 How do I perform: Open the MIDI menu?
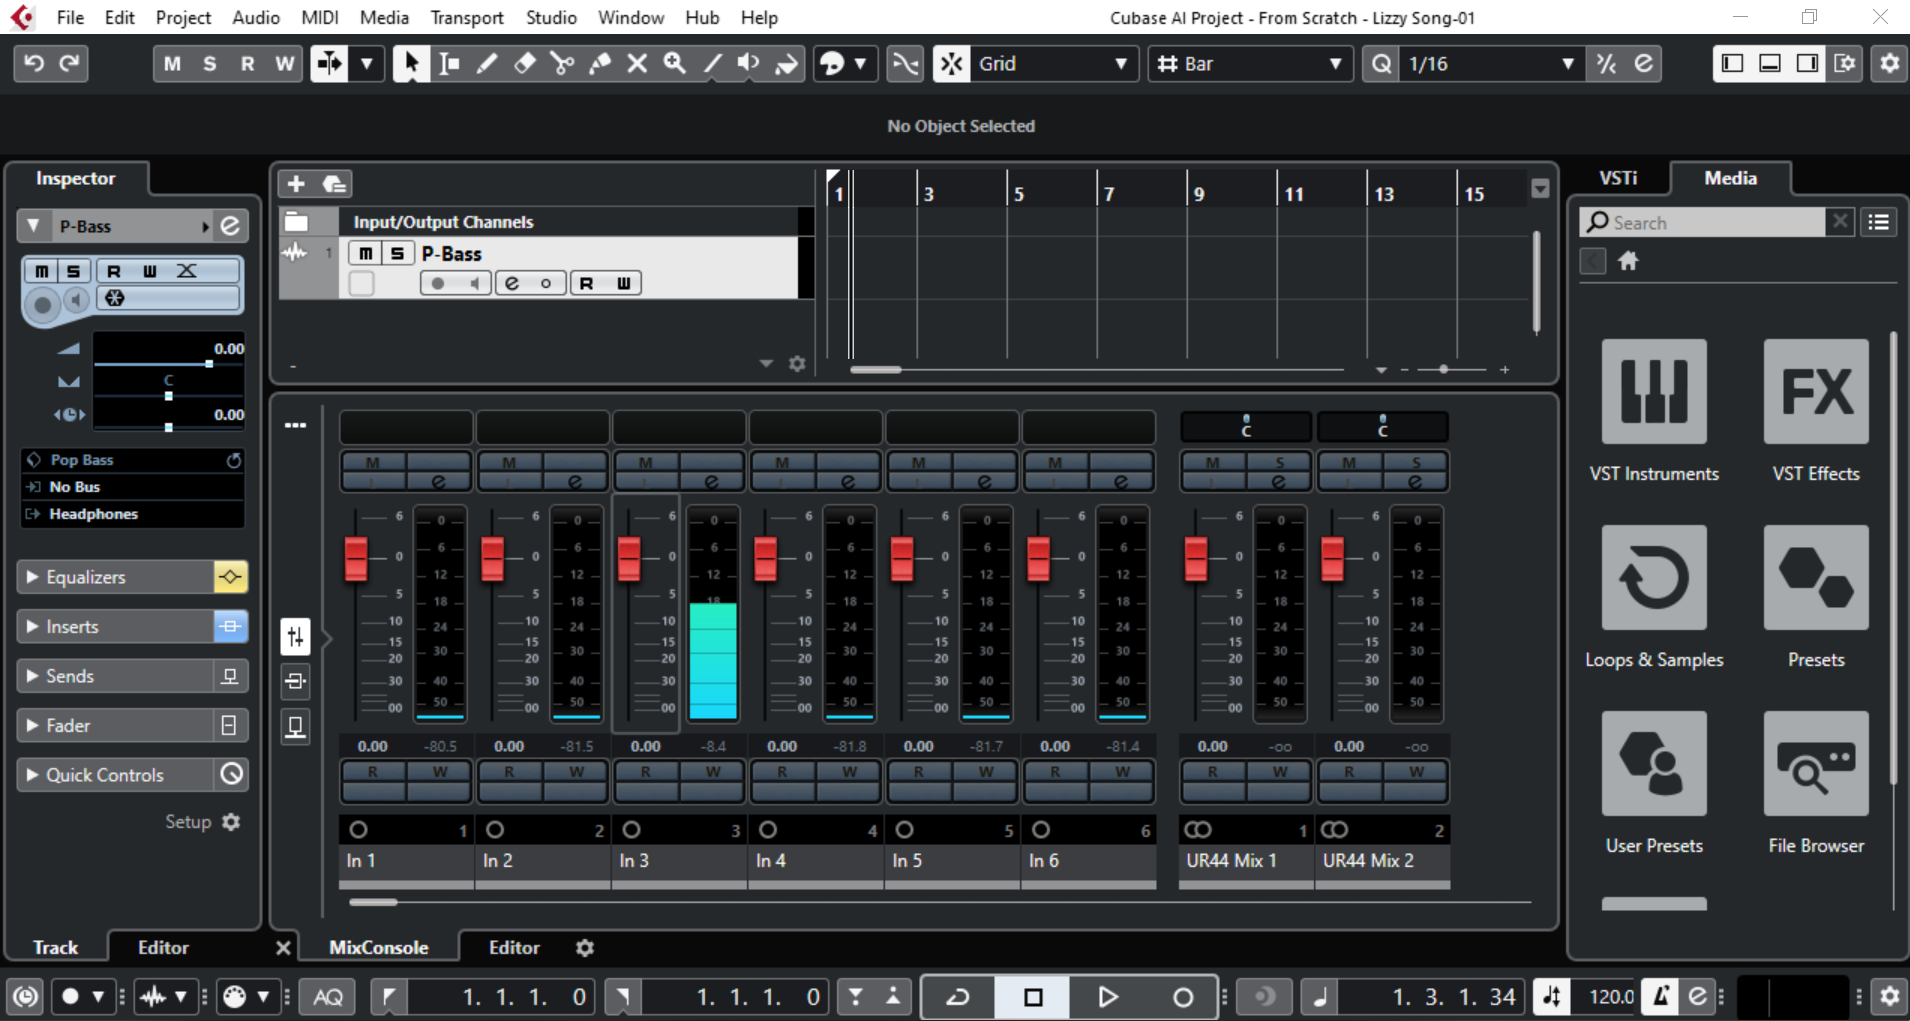[x=320, y=18]
